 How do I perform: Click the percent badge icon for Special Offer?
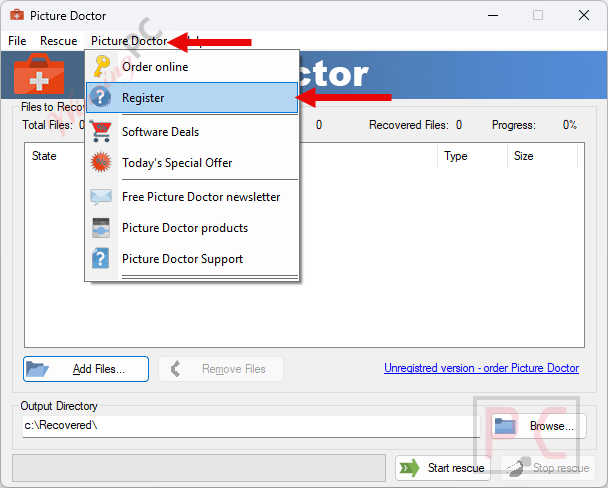pos(101,162)
